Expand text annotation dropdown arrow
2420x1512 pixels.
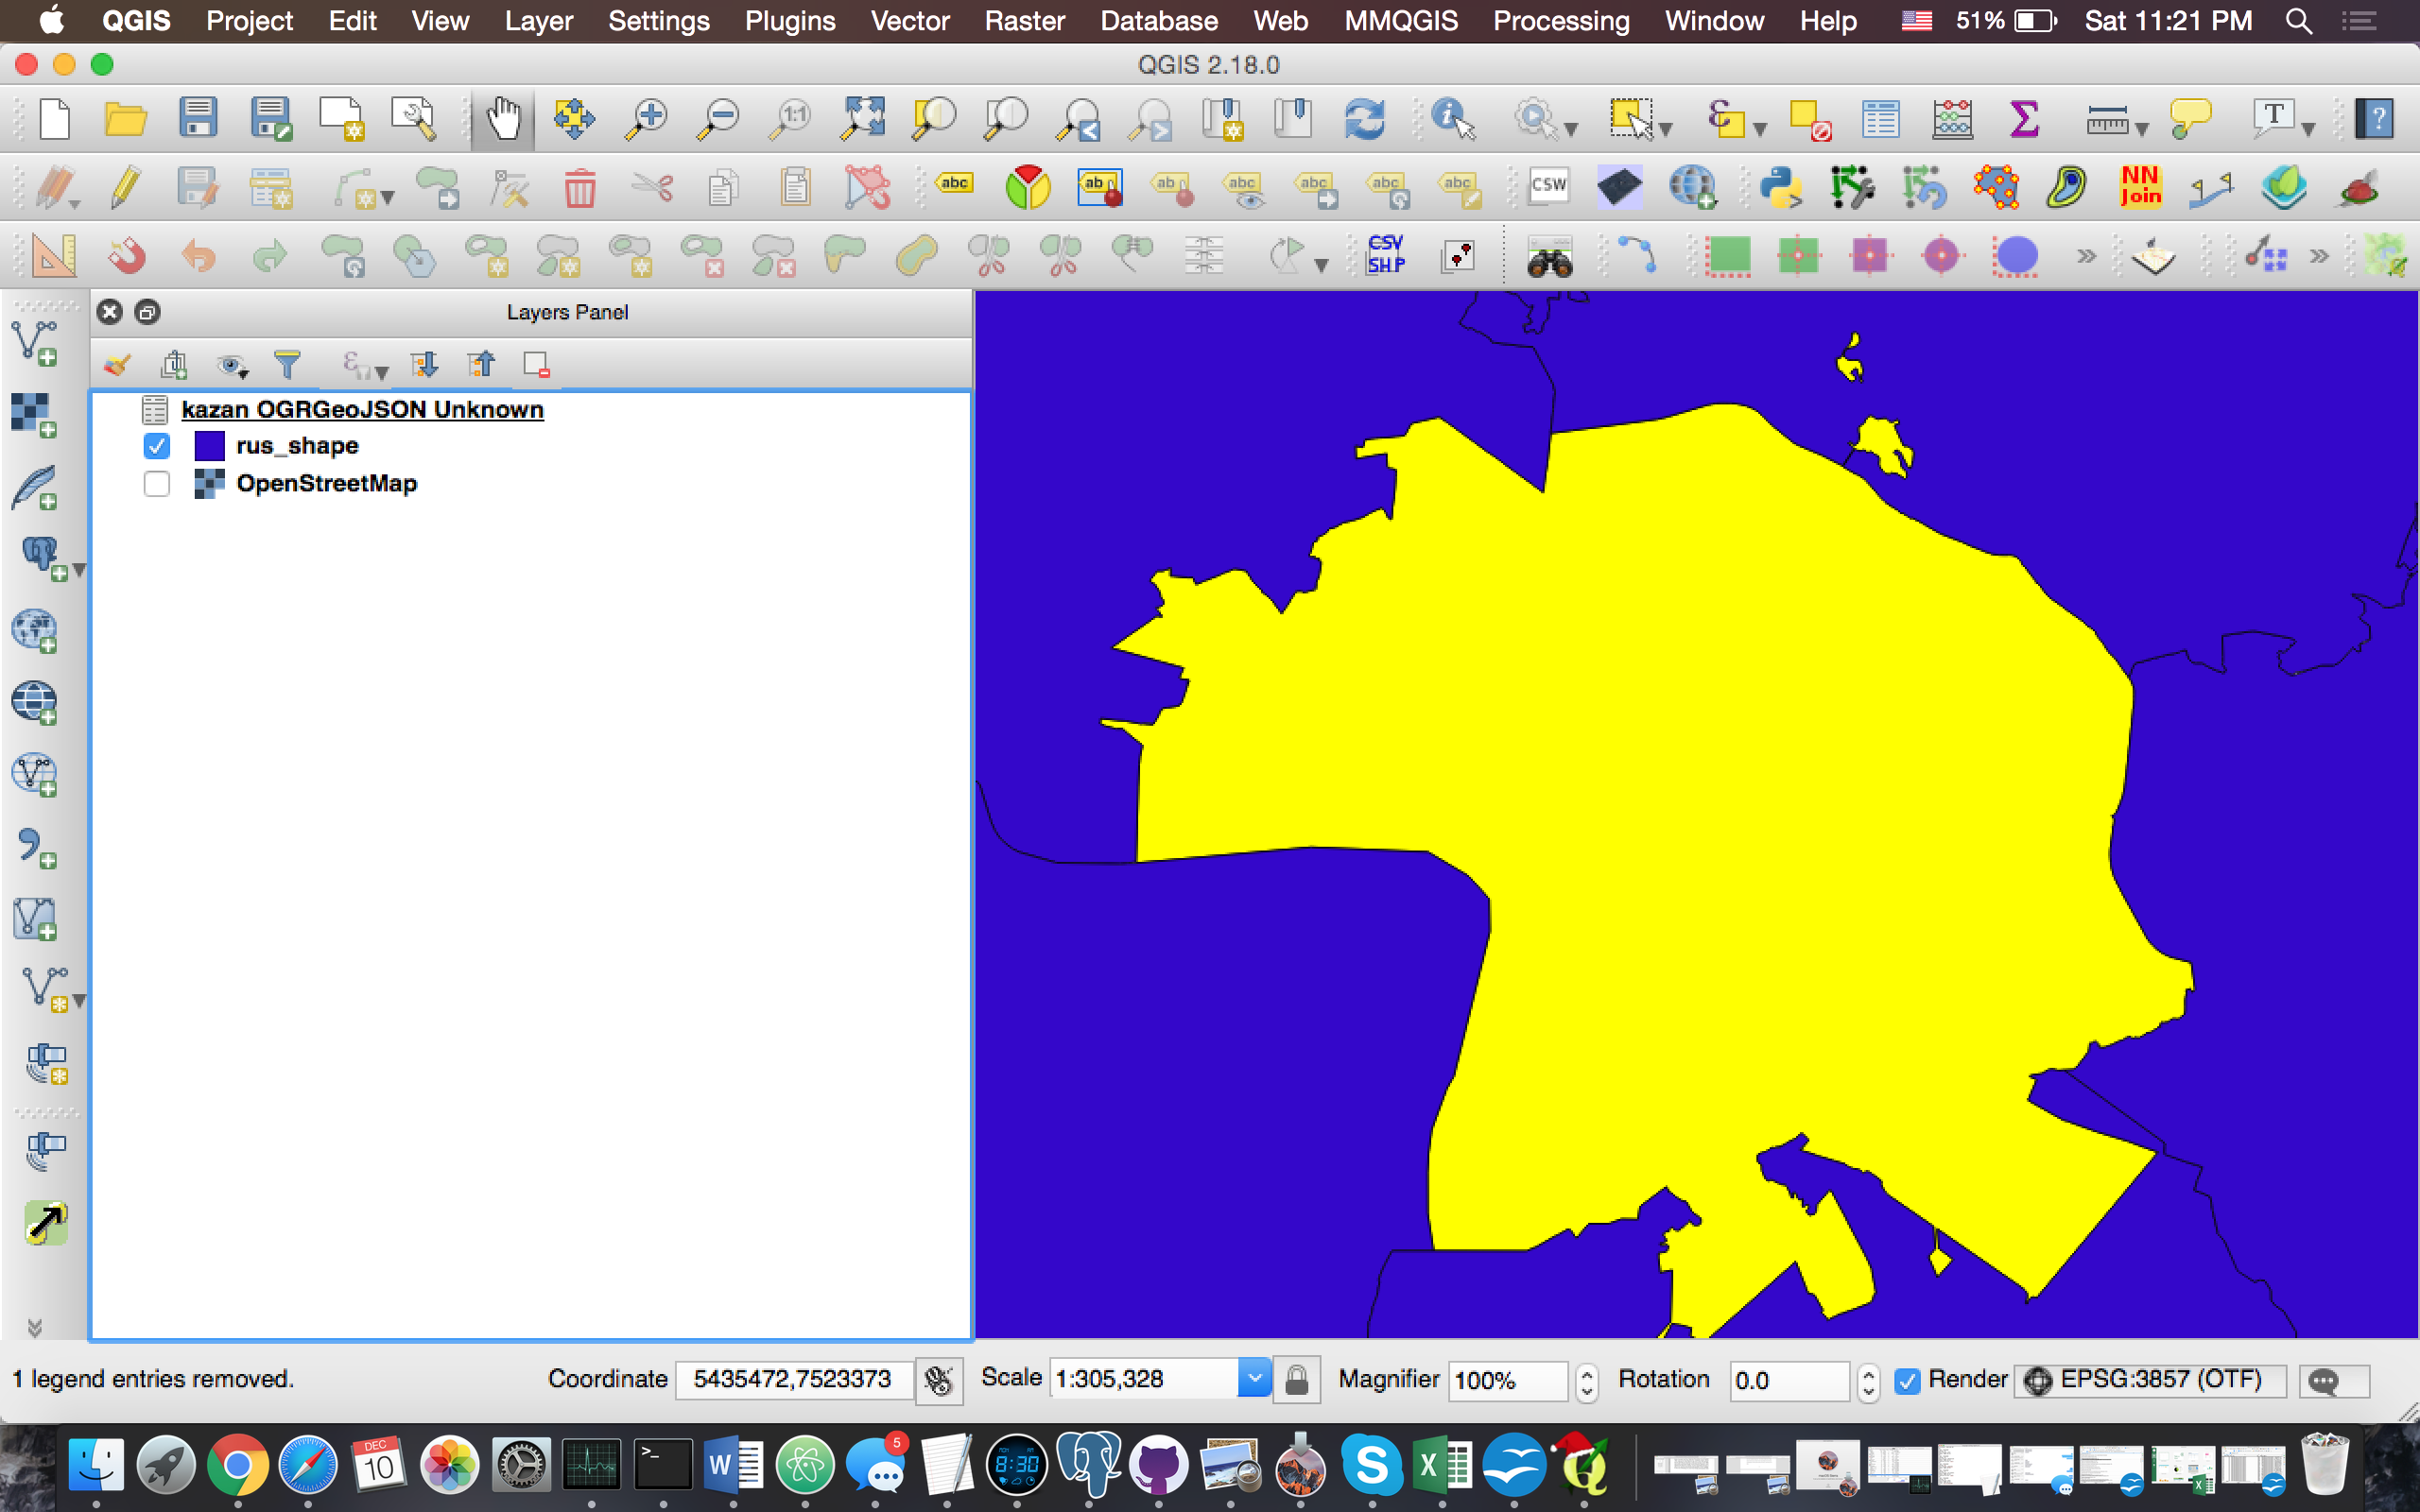(x=2308, y=129)
